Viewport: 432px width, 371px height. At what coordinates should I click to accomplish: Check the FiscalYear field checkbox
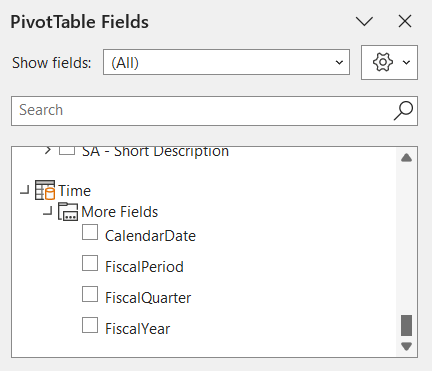[90, 325]
